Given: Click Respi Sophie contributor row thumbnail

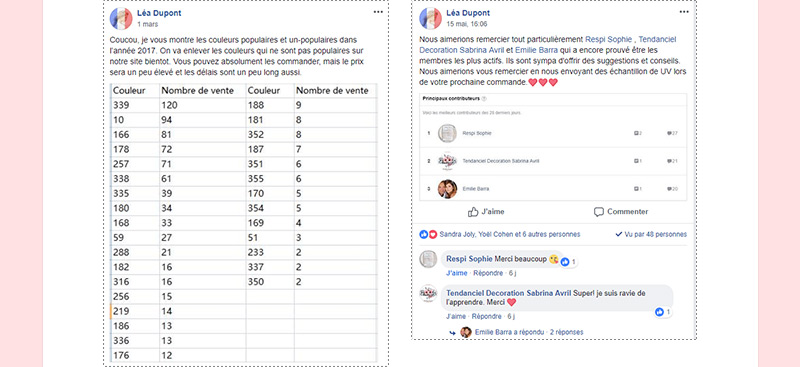Looking at the screenshot, I should pyautogui.click(x=447, y=133).
